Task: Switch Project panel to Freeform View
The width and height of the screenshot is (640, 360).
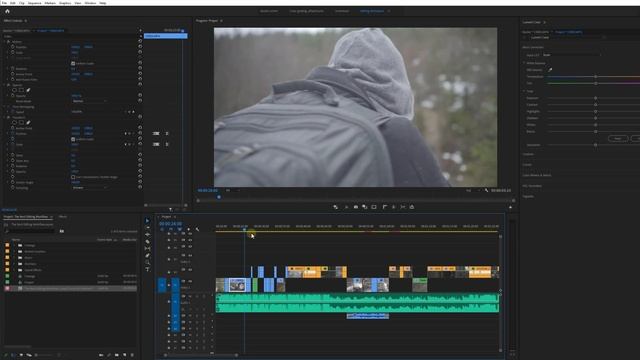Action: pyautogui.click(x=29, y=355)
